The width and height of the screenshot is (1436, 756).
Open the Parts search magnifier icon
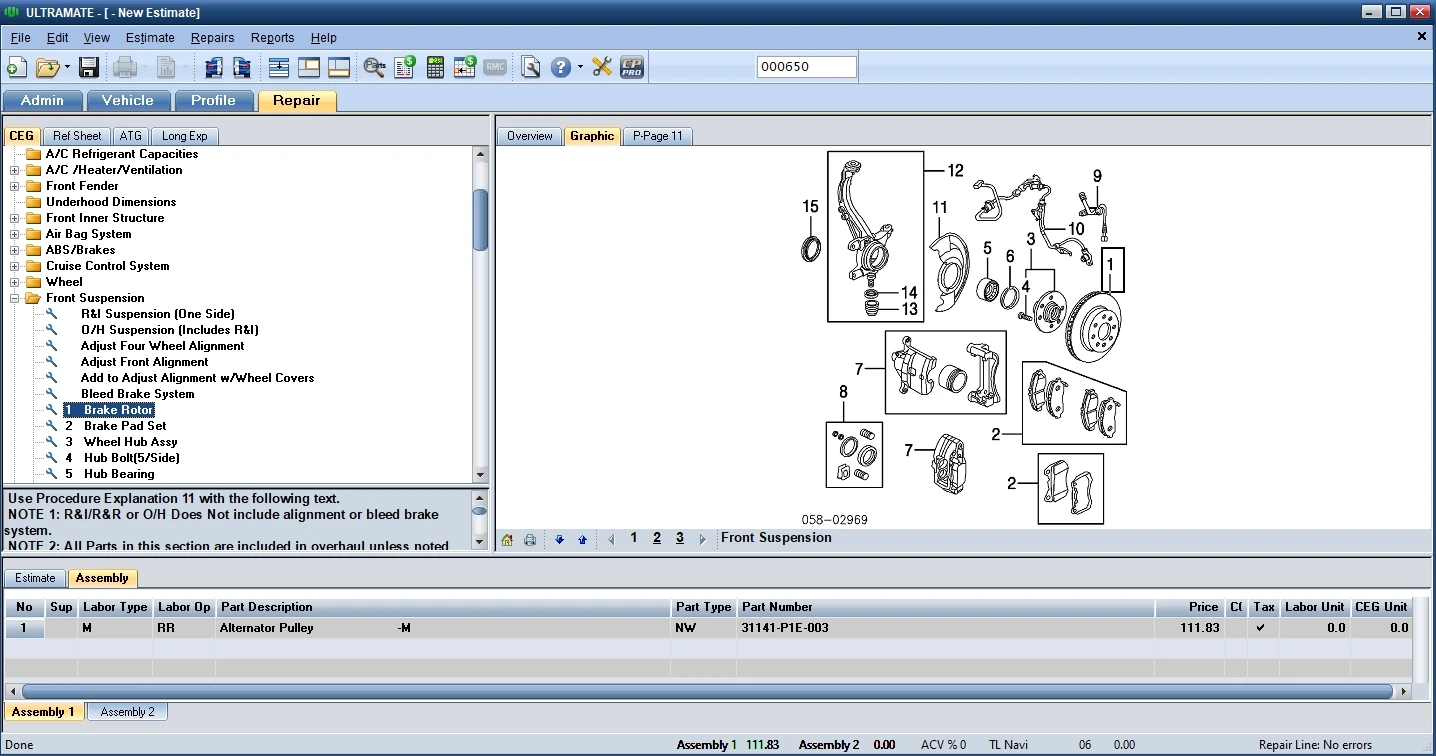tap(374, 68)
